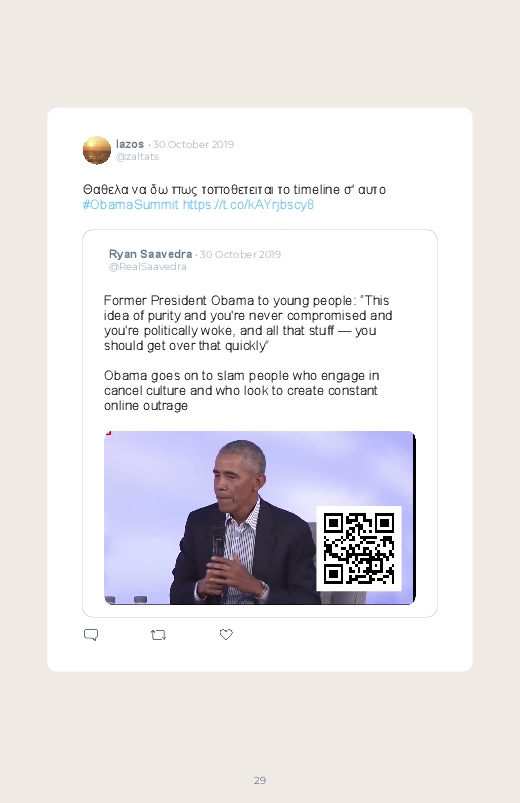The height and width of the screenshot is (803, 520).
Task: Click the quoted tweet's 30 October 2019 date
Action: point(240,255)
